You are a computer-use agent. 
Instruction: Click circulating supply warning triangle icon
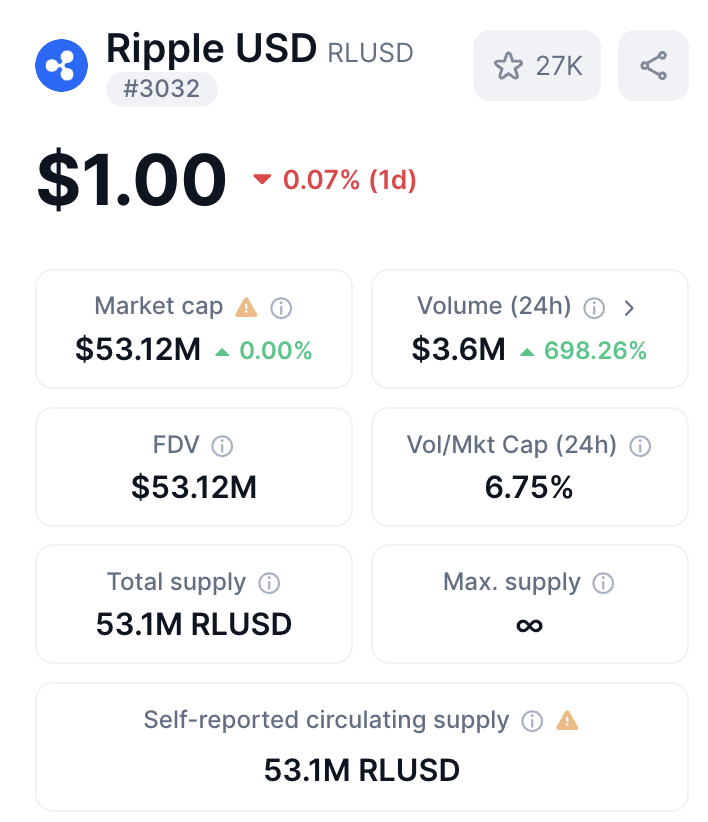click(x=567, y=720)
